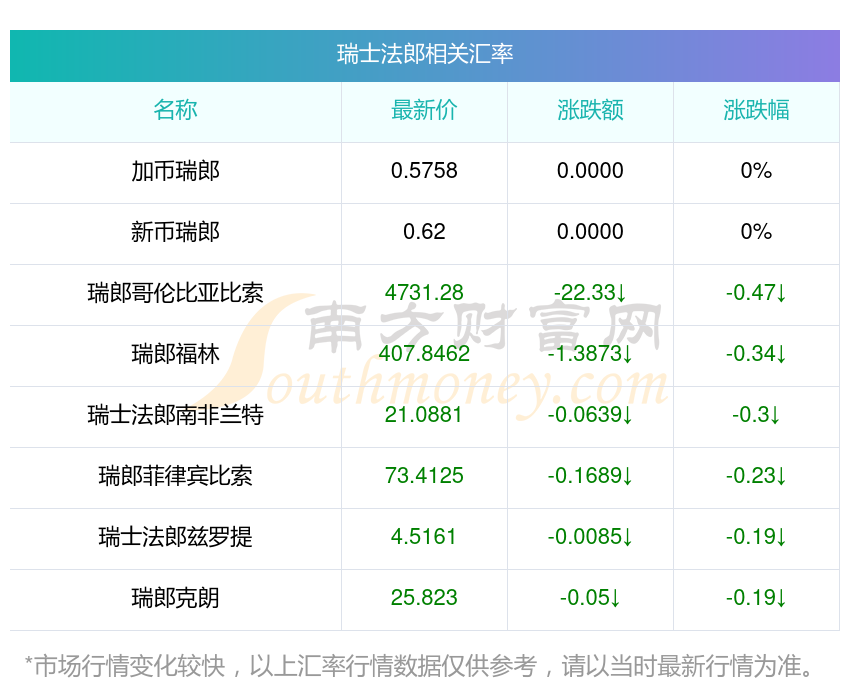Select the 407.8462 price cell
The width and height of the screenshot is (850, 697).
pos(424,354)
